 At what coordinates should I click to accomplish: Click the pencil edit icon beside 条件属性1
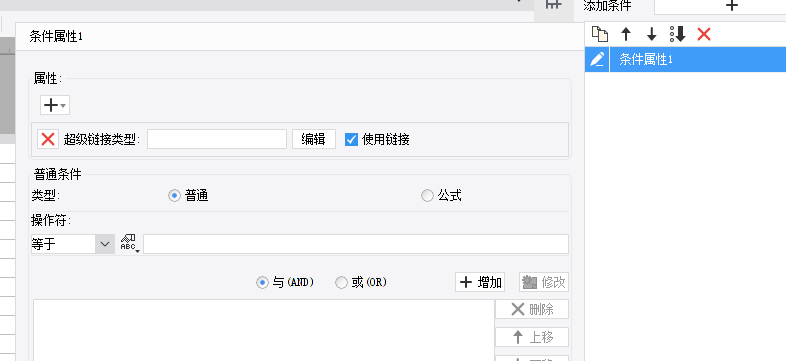pos(597,59)
